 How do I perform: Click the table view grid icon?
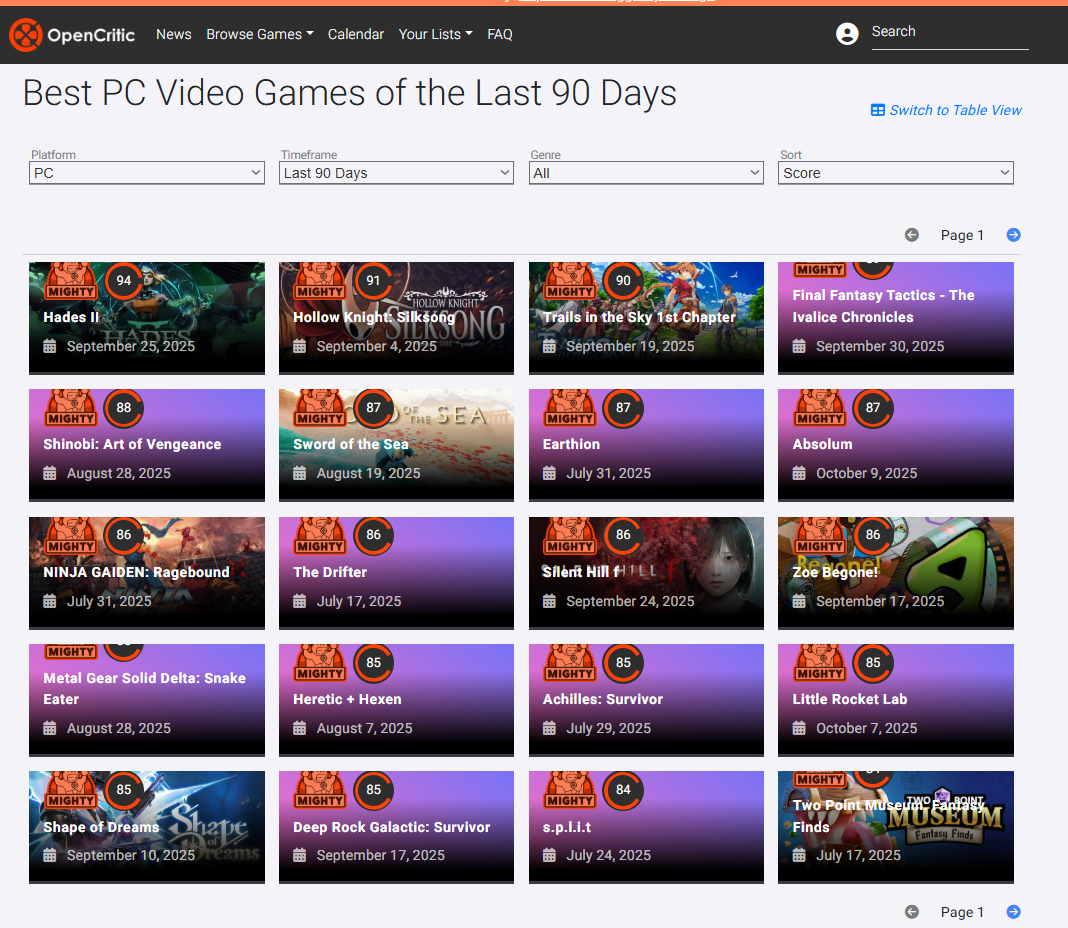coord(877,110)
